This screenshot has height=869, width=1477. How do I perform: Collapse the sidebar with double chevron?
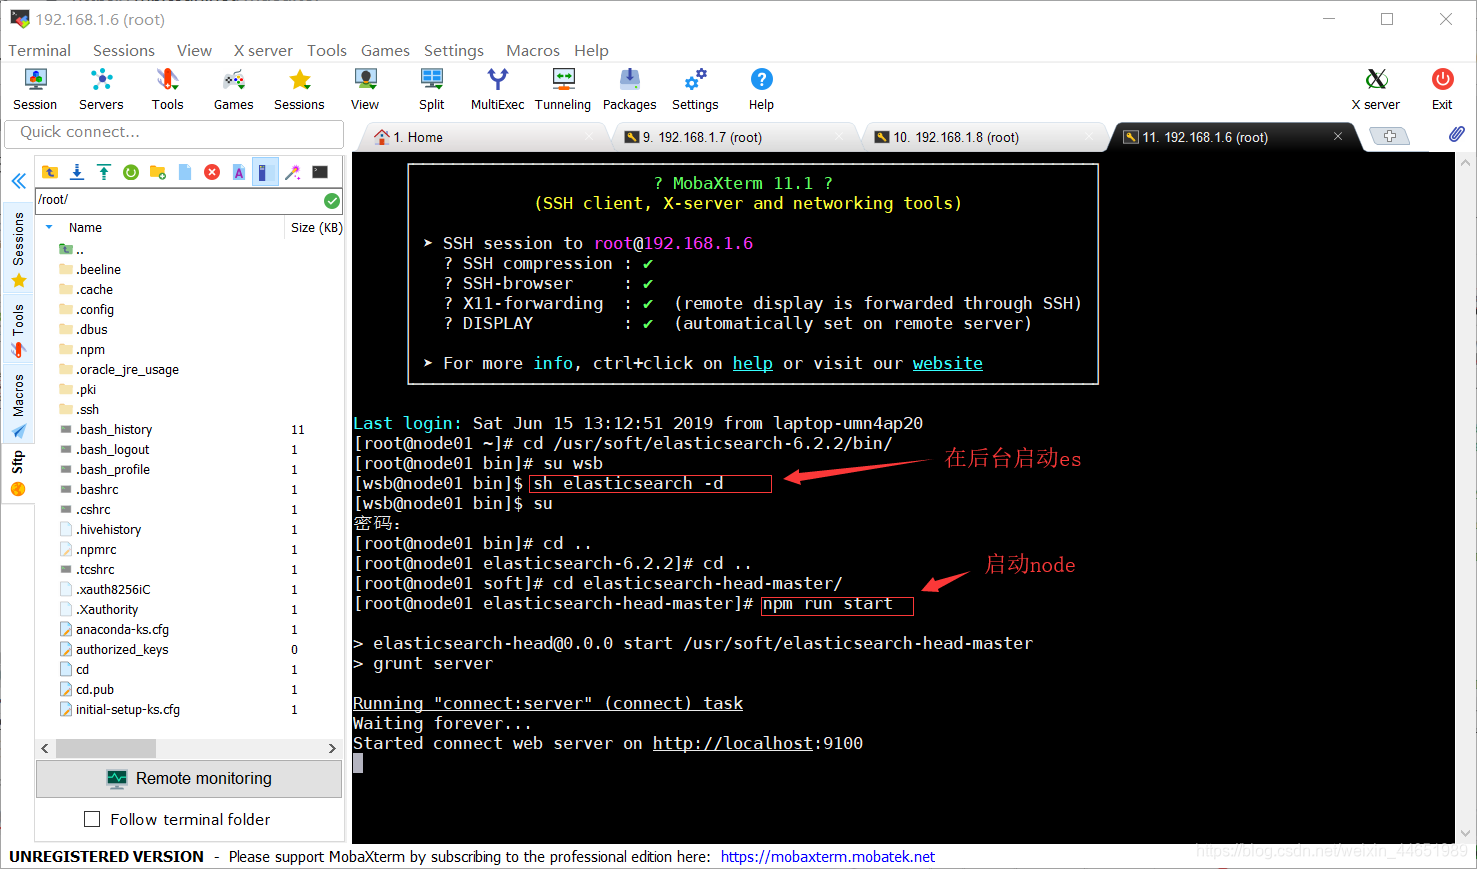18,181
